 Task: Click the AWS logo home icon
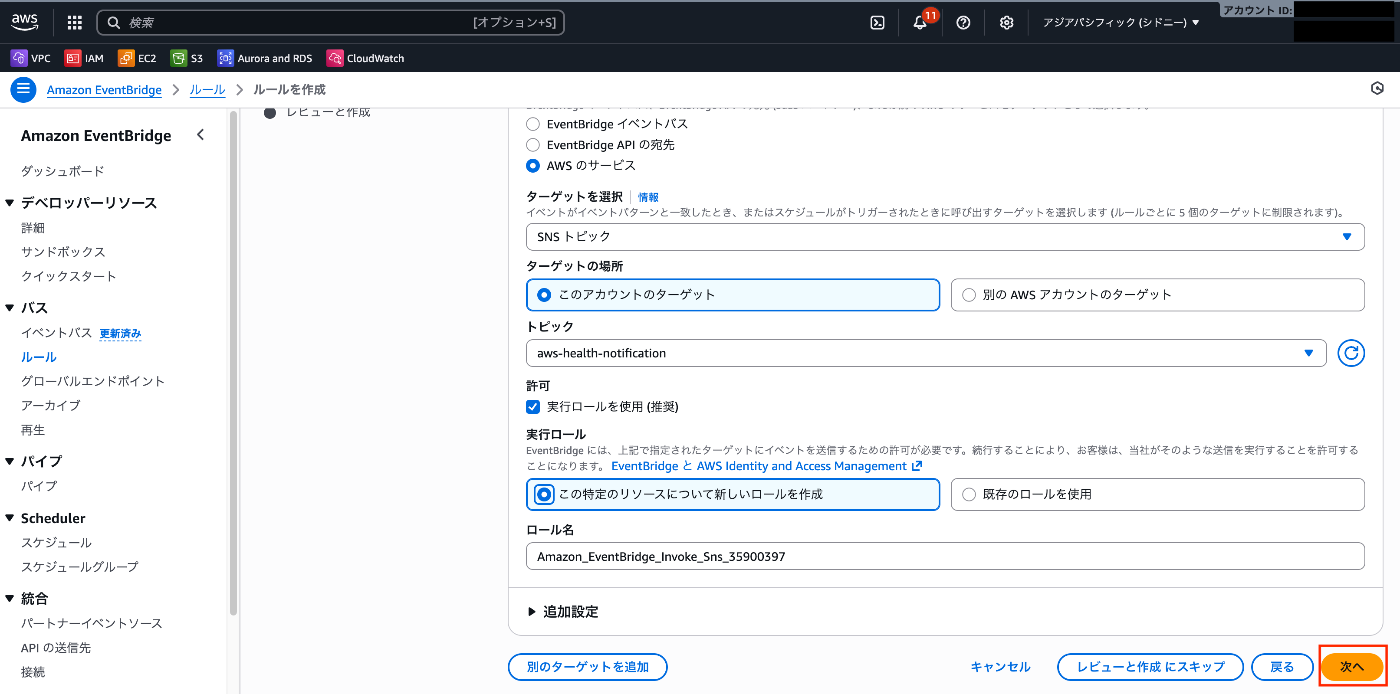pyautogui.click(x=25, y=22)
